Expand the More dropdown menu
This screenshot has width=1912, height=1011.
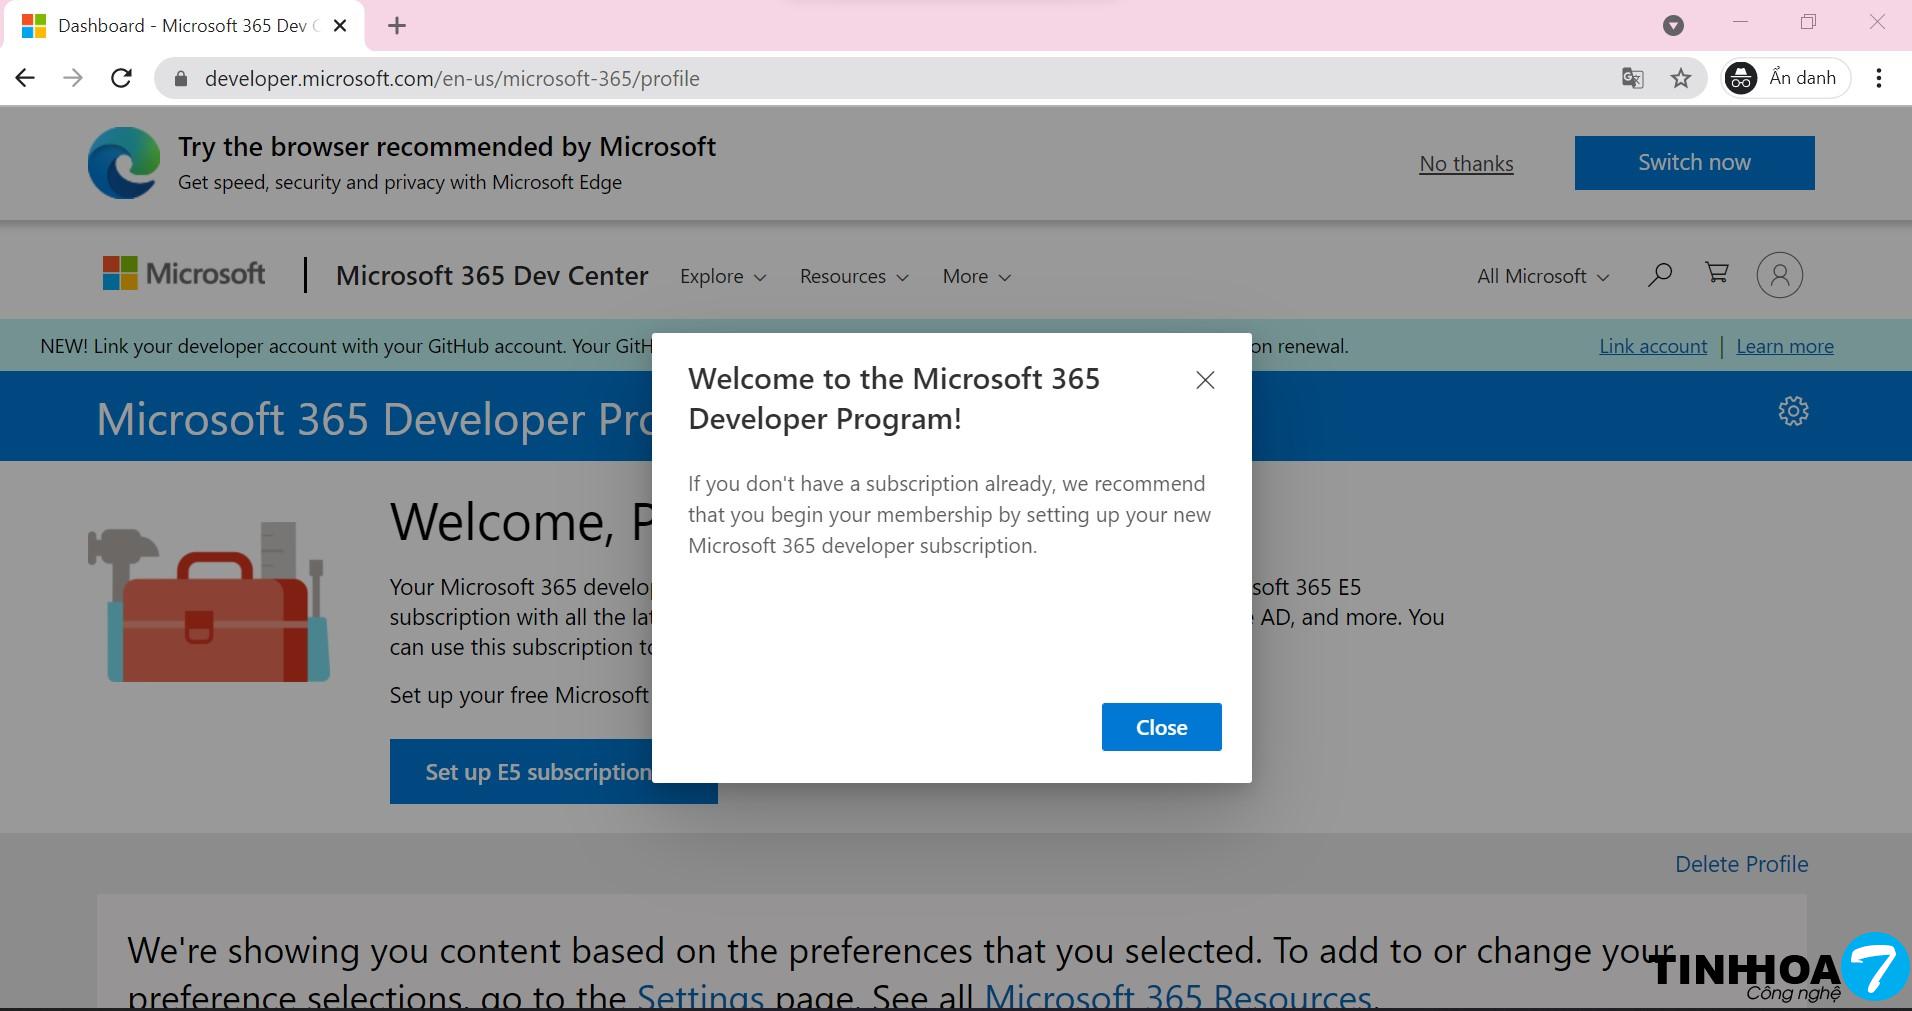976,277
